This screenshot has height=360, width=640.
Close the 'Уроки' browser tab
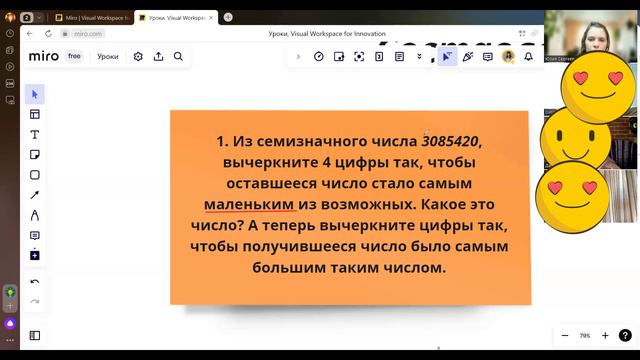[211, 18]
